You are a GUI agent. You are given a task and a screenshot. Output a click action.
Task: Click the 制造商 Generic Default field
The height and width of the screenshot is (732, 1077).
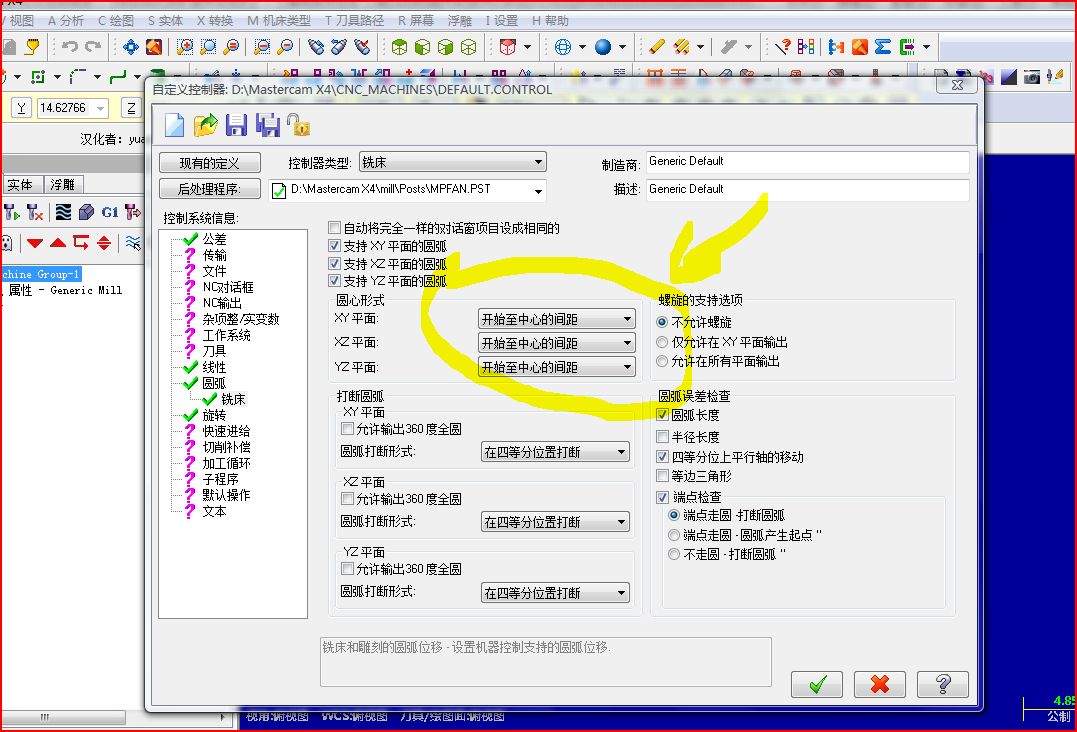pos(807,162)
